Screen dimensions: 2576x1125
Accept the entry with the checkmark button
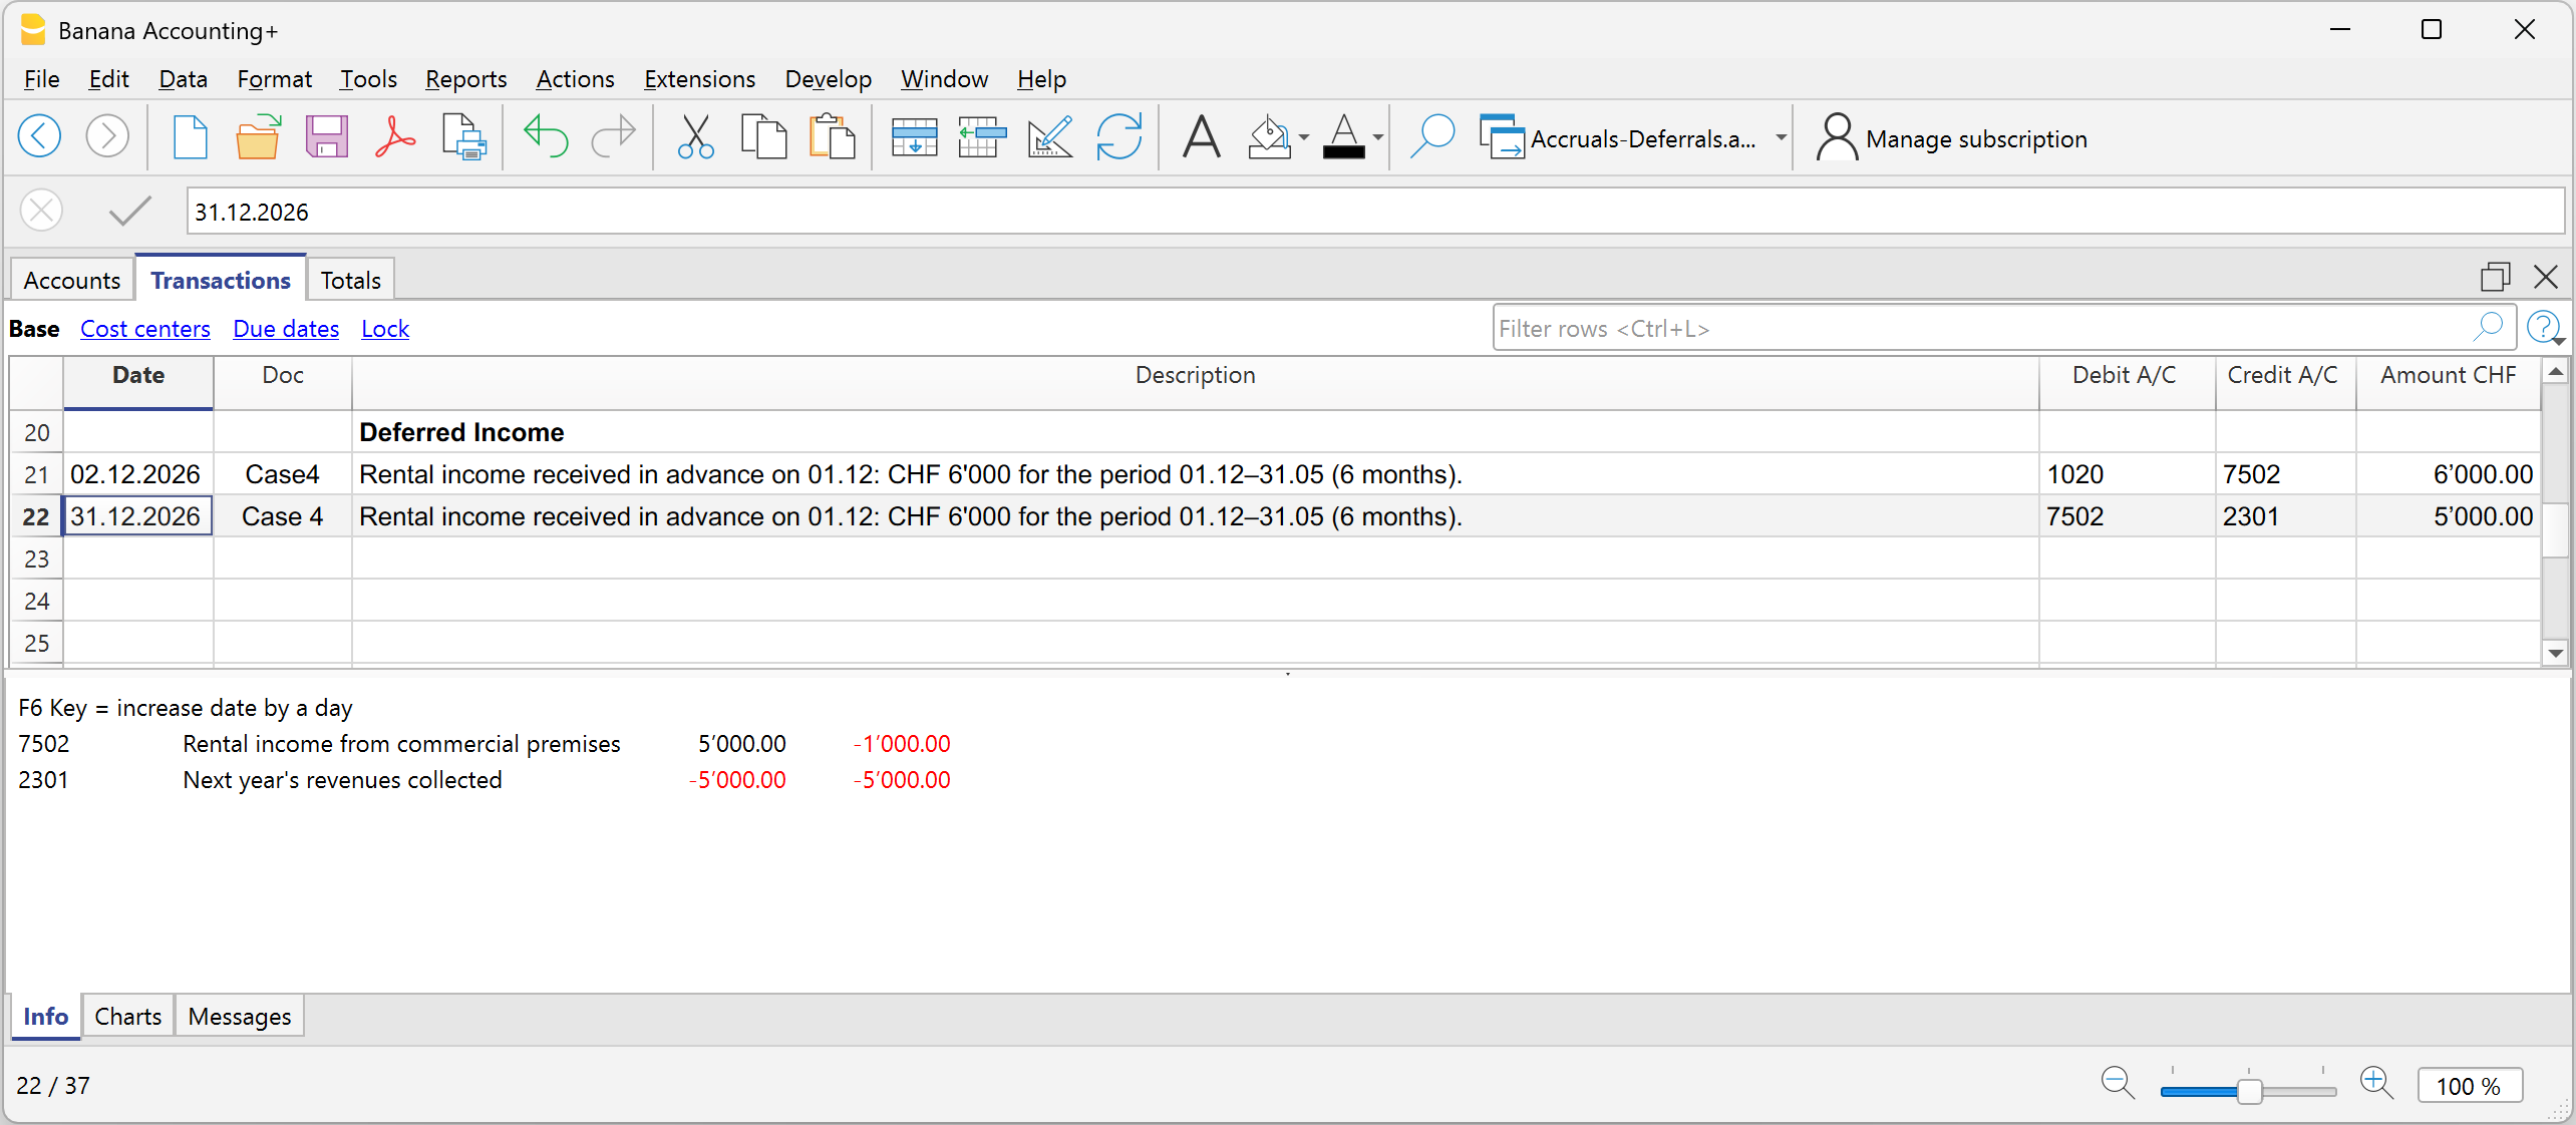point(129,212)
